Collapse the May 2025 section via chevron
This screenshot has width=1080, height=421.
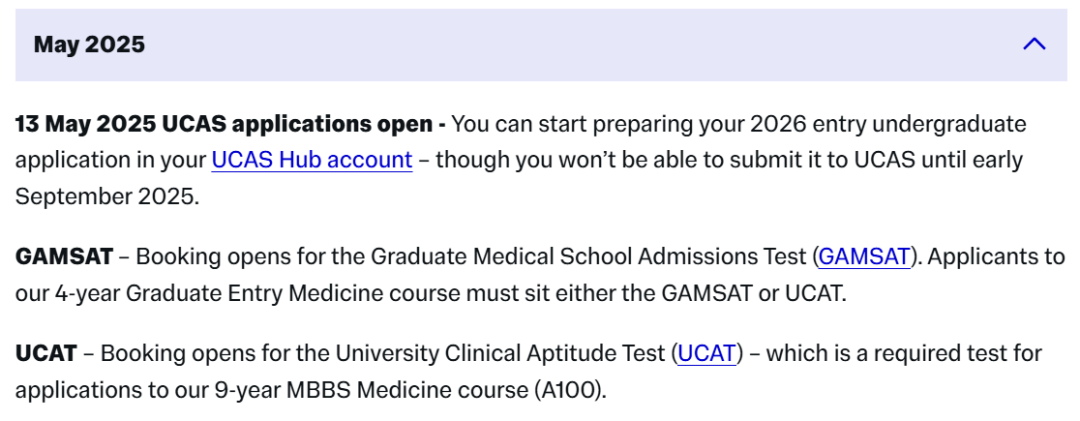pos(1035,45)
